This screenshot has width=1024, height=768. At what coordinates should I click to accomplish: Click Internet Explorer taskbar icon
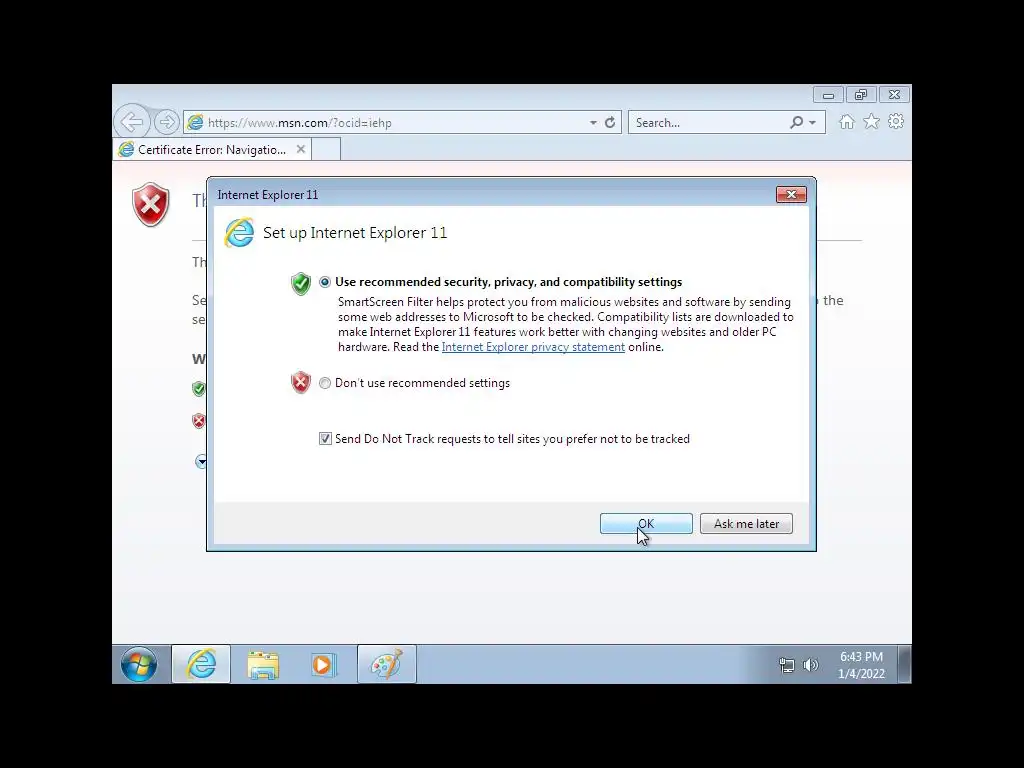coord(201,665)
